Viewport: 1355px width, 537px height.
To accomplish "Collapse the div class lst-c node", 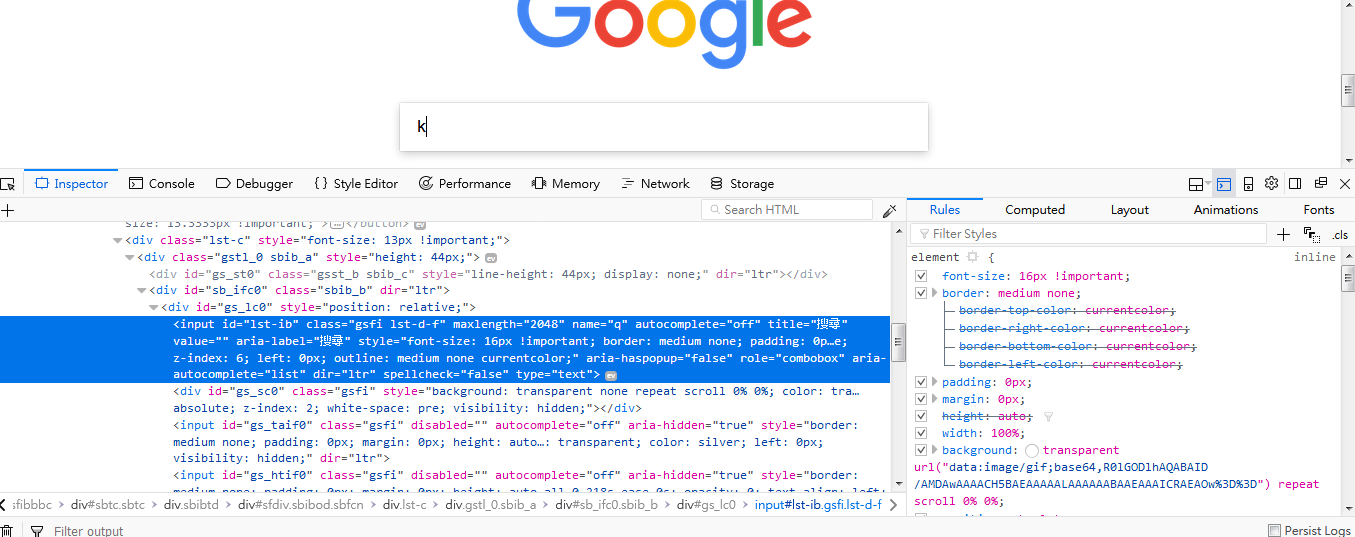I will [x=118, y=240].
